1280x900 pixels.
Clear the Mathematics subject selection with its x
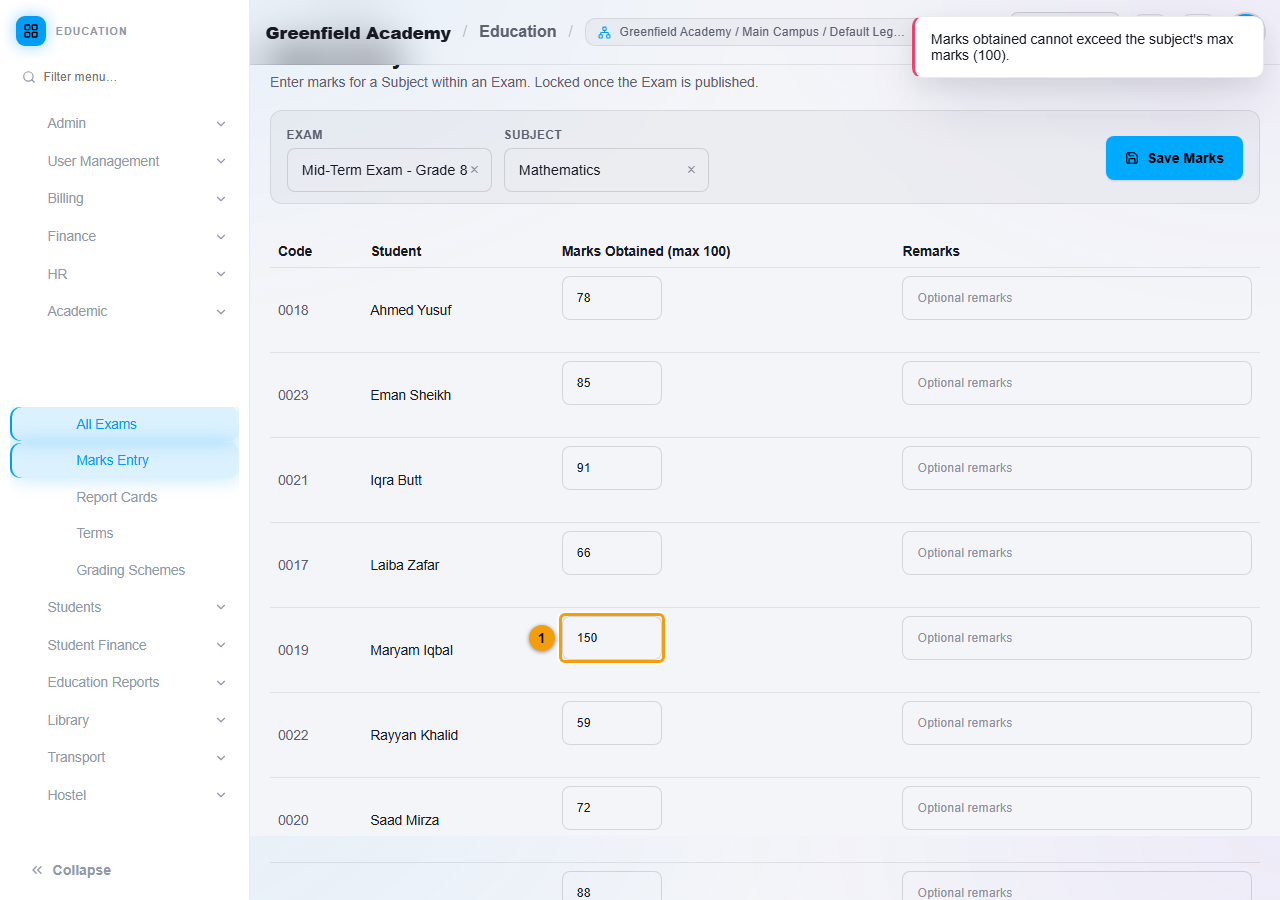pos(691,170)
